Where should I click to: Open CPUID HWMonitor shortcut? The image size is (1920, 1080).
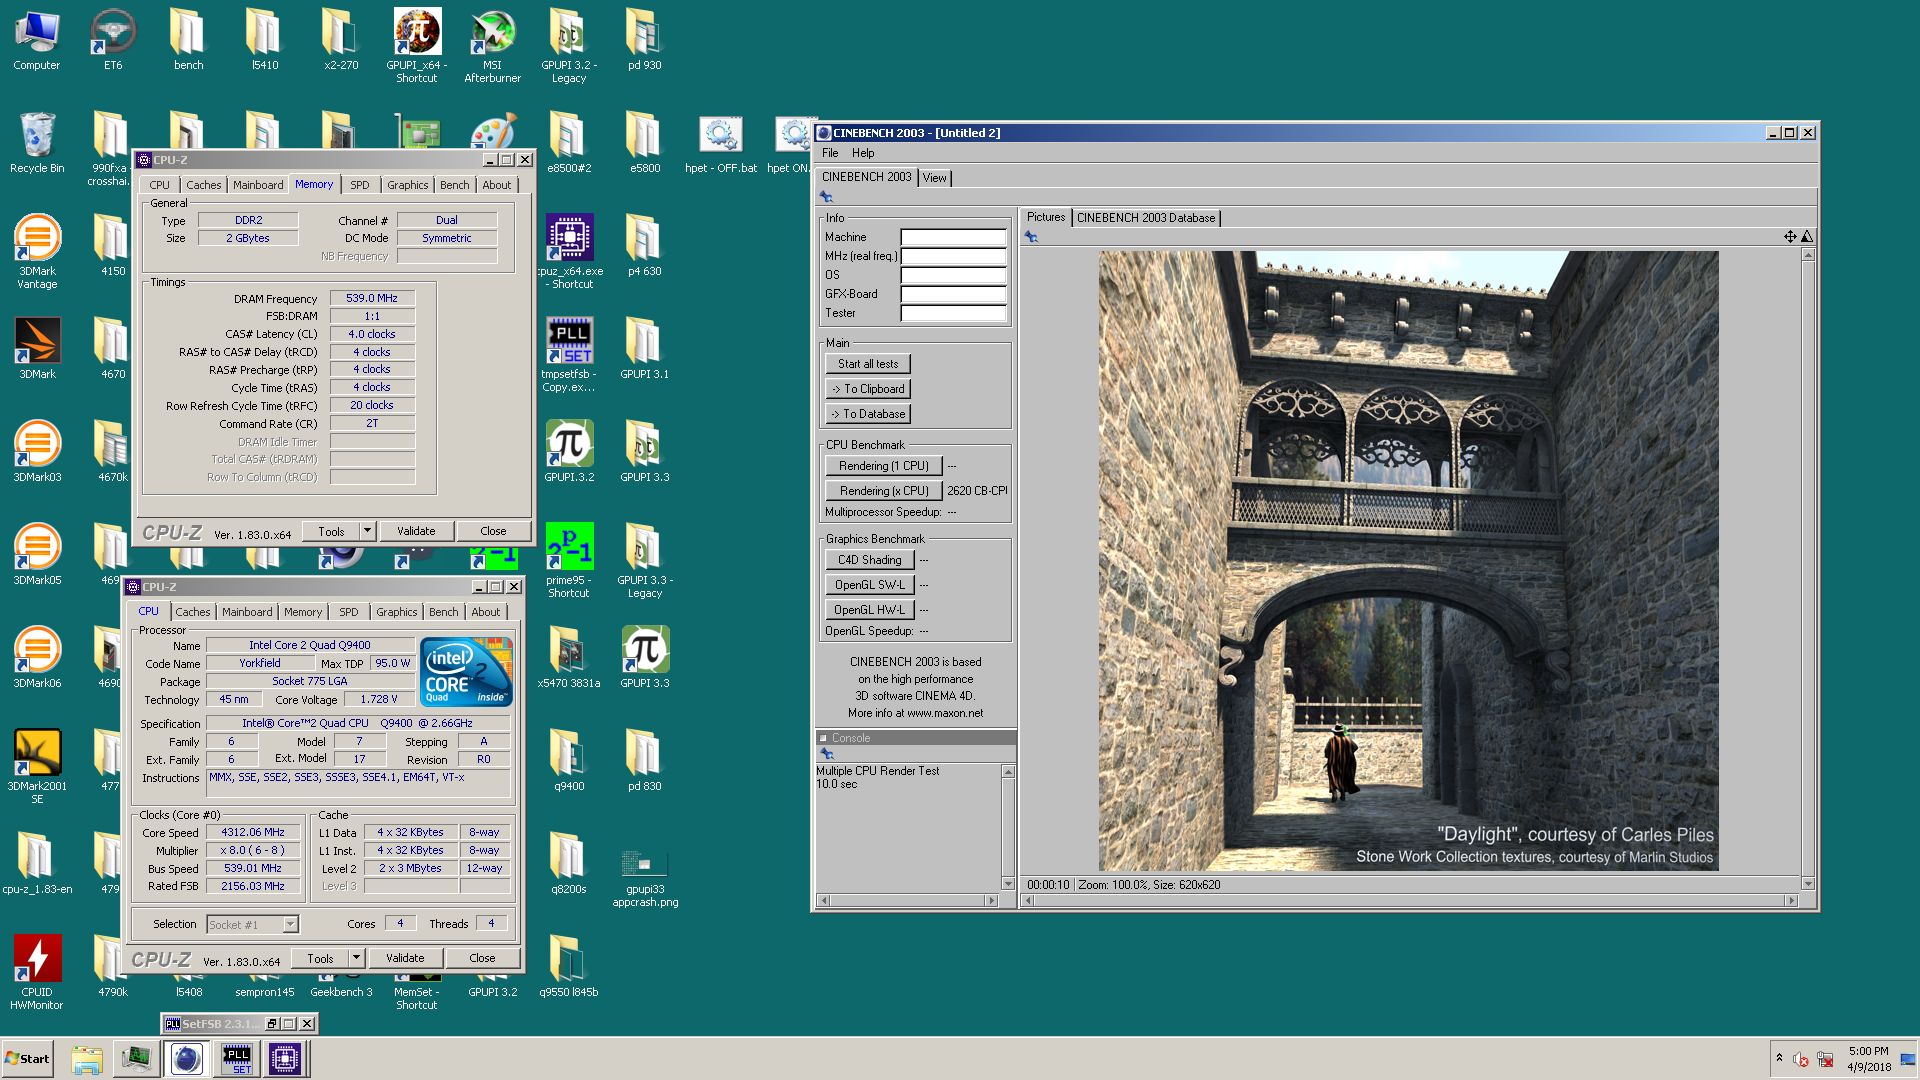tap(37, 973)
